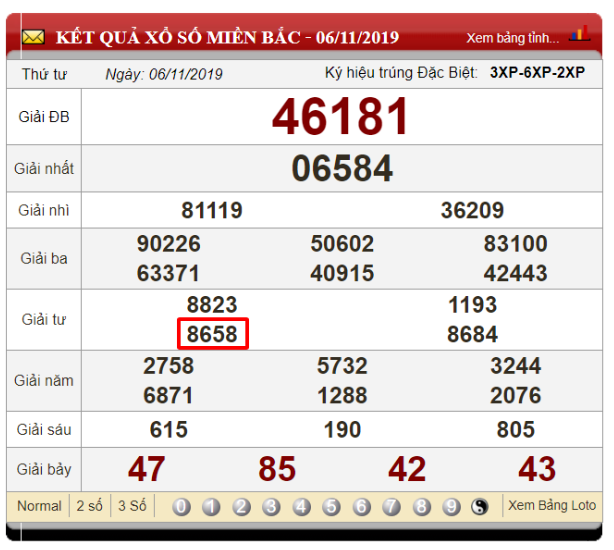Select digit filter circle 3
614x550 pixels.
point(271,507)
